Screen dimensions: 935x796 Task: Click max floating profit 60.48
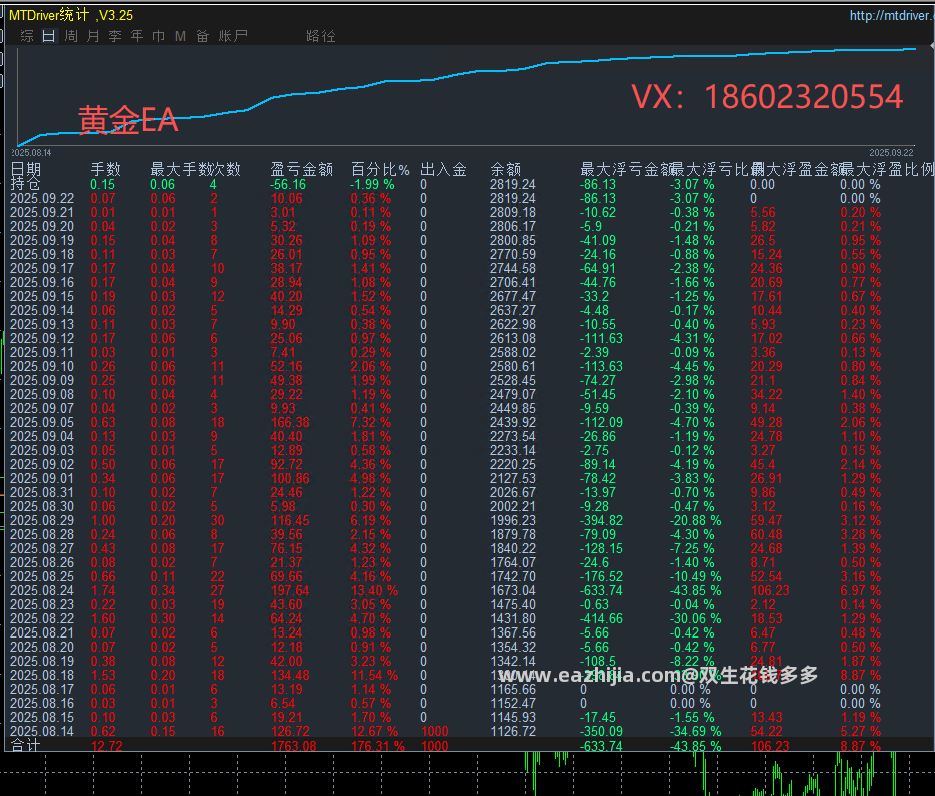766,535
